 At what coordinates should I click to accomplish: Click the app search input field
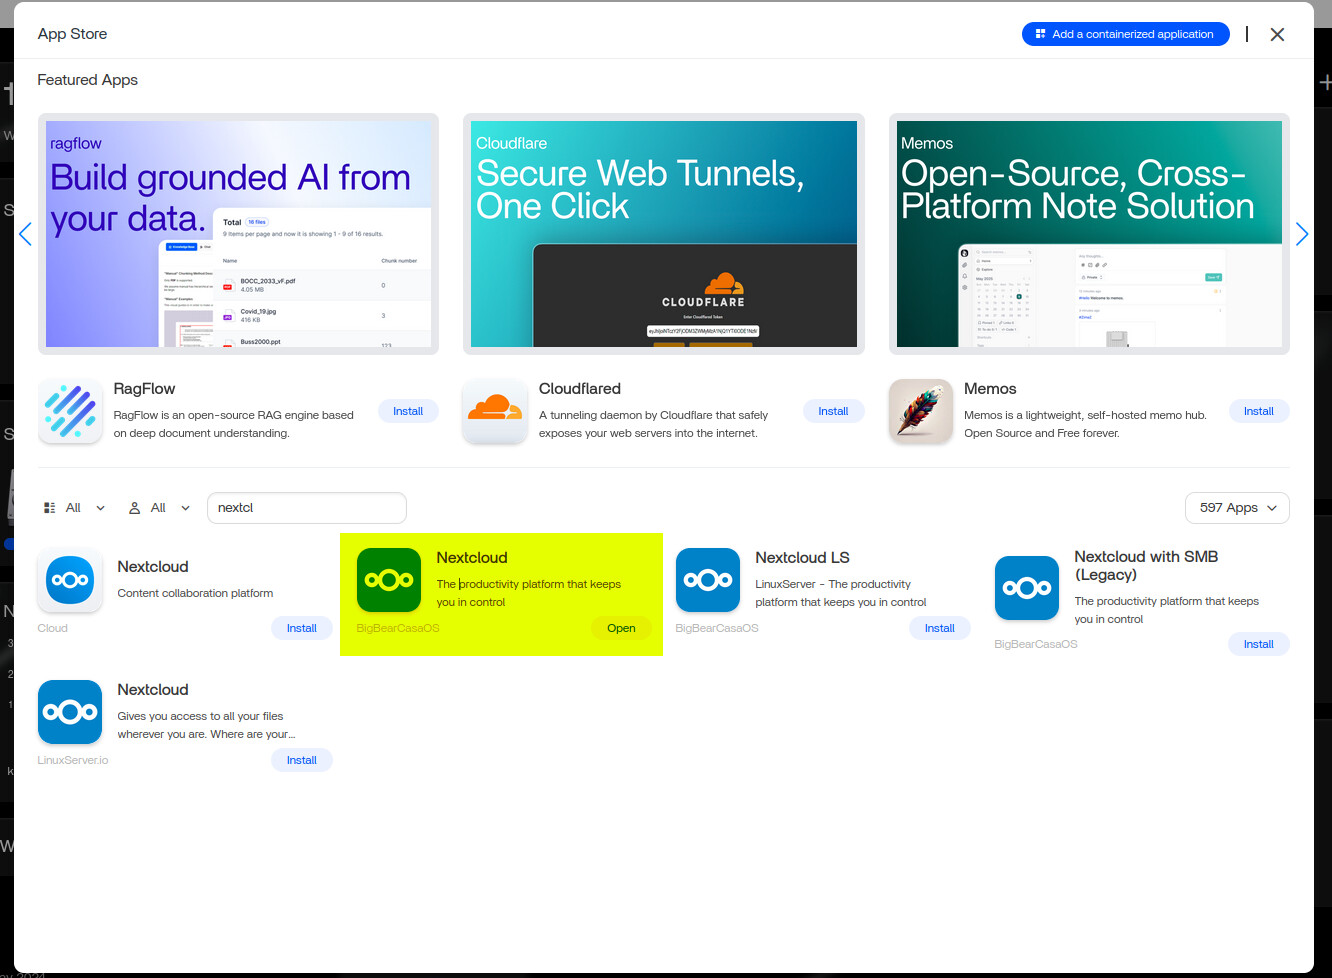[x=306, y=508]
